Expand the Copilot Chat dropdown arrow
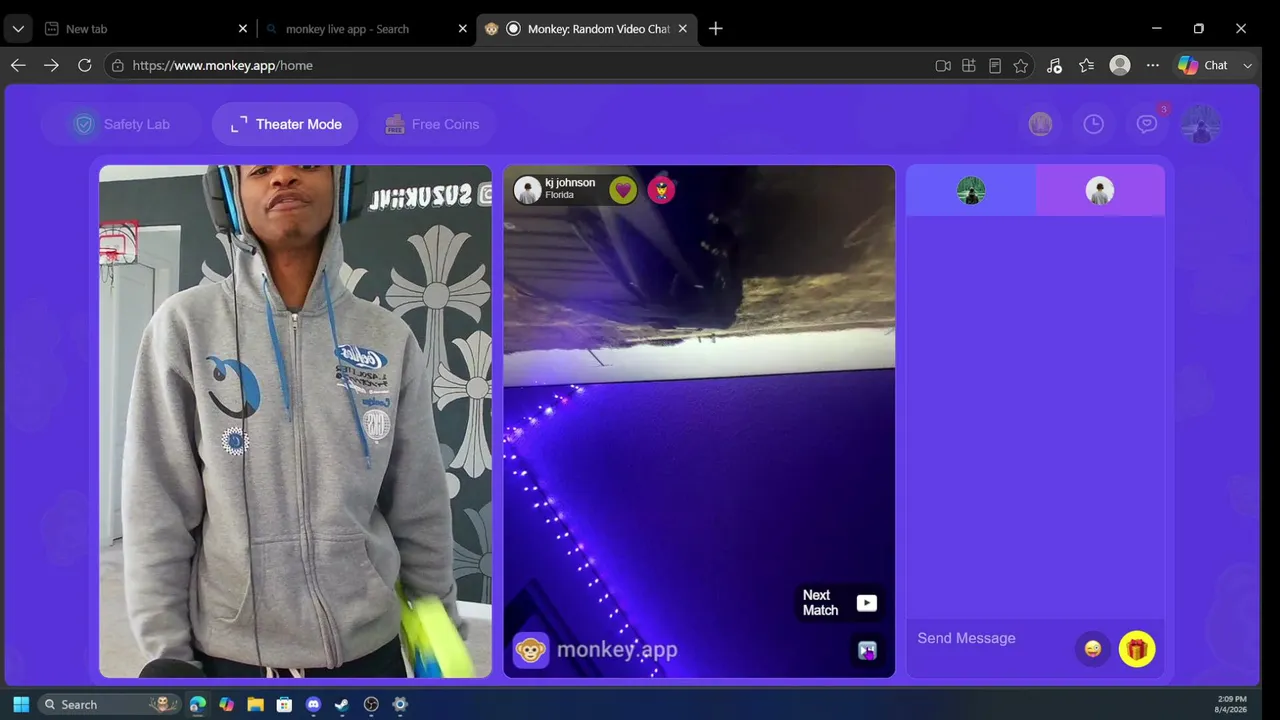Viewport: 1280px width, 720px height. tap(1247, 65)
